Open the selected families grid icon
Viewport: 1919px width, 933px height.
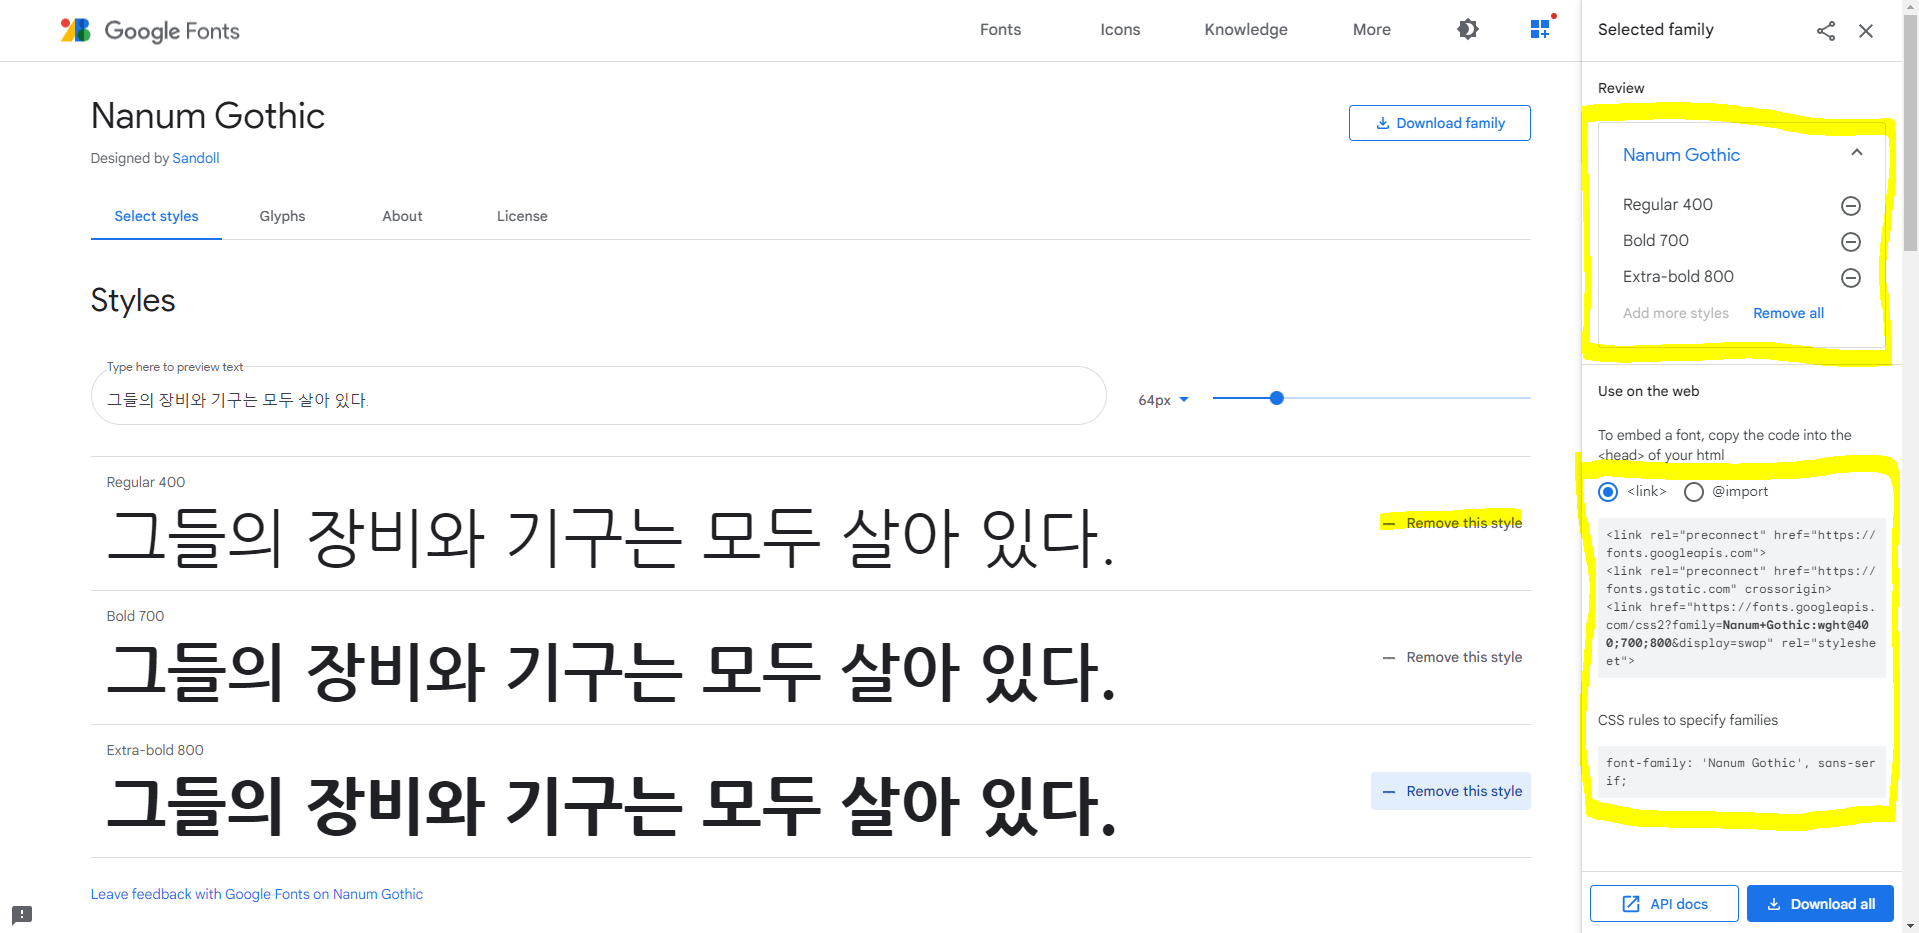click(x=1541, y=29)
